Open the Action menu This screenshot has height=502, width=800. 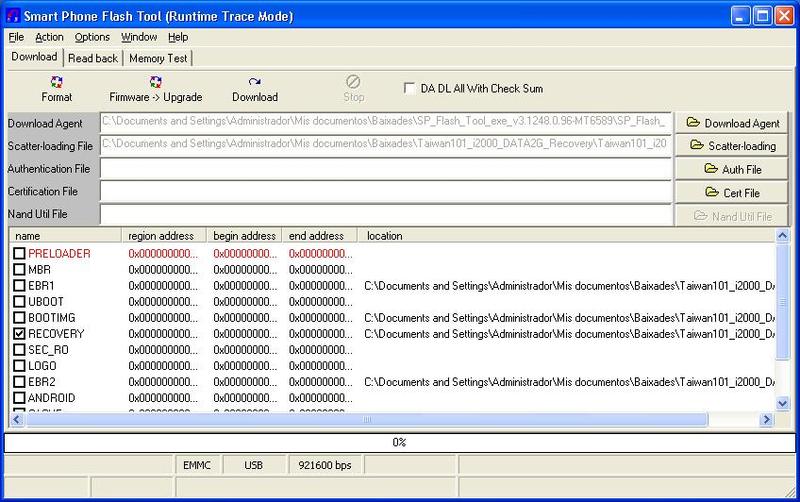pyautogui.click(x=49, y=37)
